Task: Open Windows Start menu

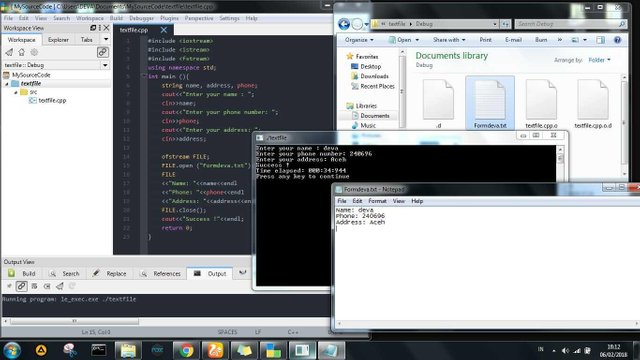Action: click(x=12, y=350)
